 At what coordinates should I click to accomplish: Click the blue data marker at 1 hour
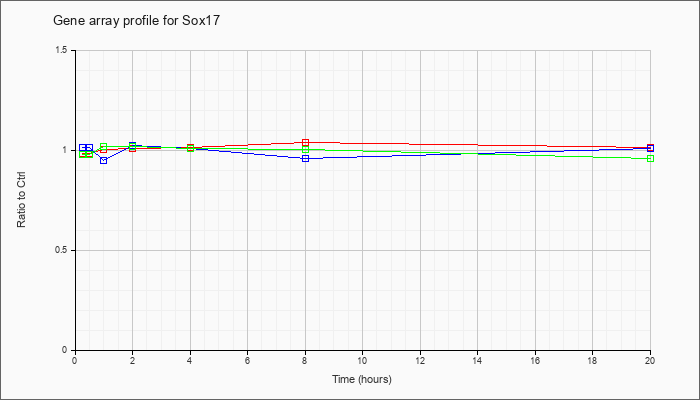point(104,160)
